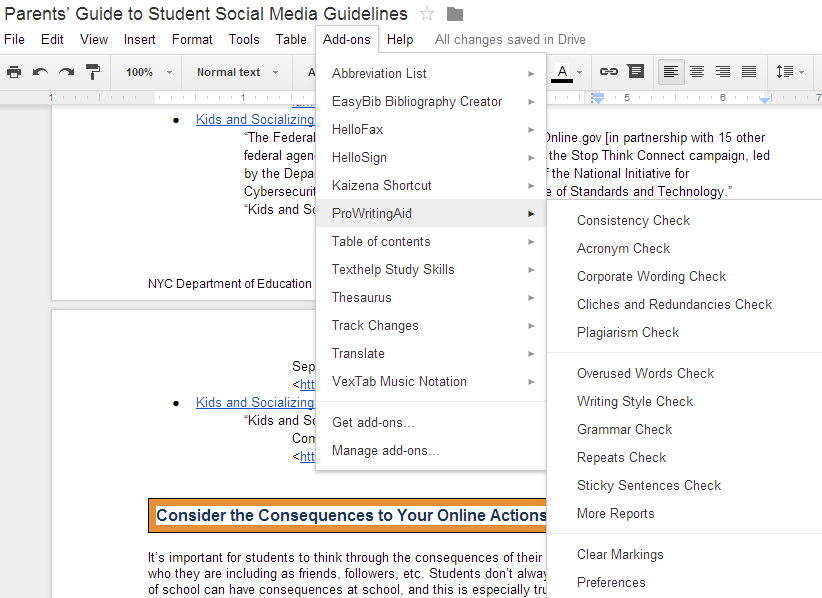Image resolution: width=822 pixels, height=598 pixels.
Task: Expand the EasyBib Bibliography Creator submenu arrow
Action: pyautogui.click(x=531, y=102)
